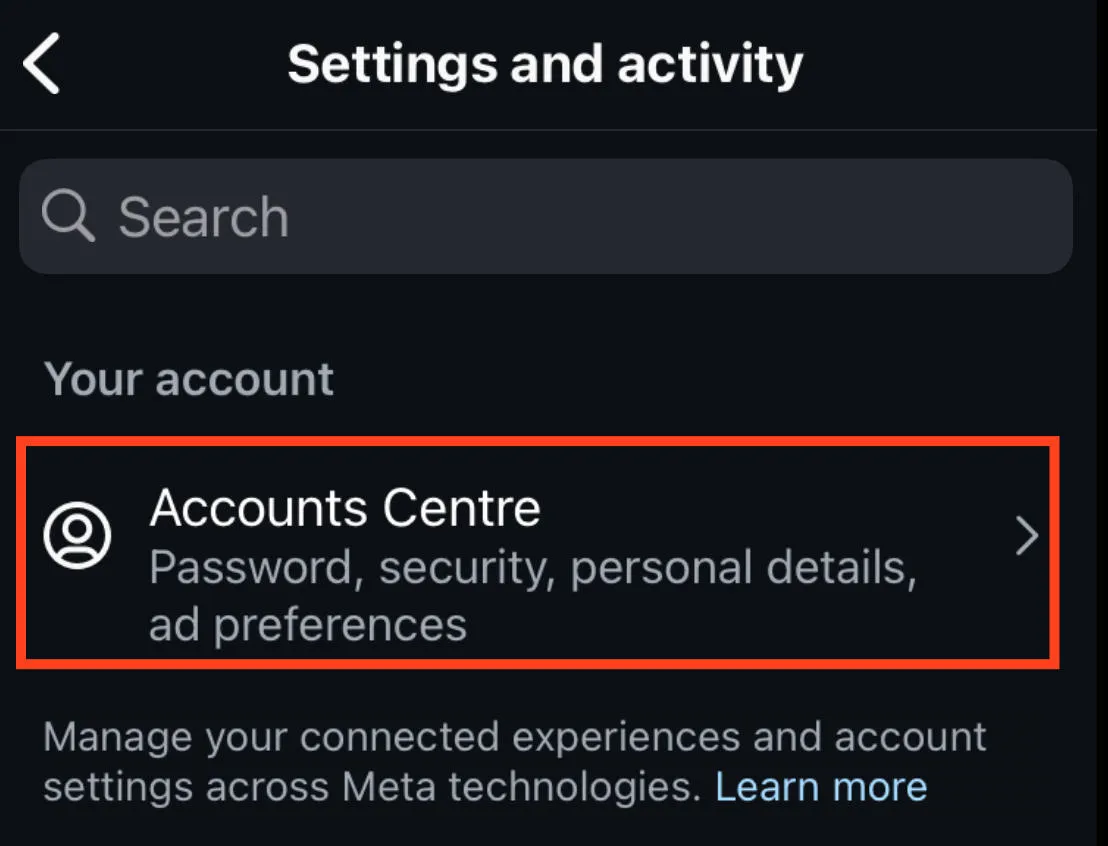The width and height of the screenshot is (1108, 846).
Task: Focus the Search settings input field
Action: [x=545, y=216]
